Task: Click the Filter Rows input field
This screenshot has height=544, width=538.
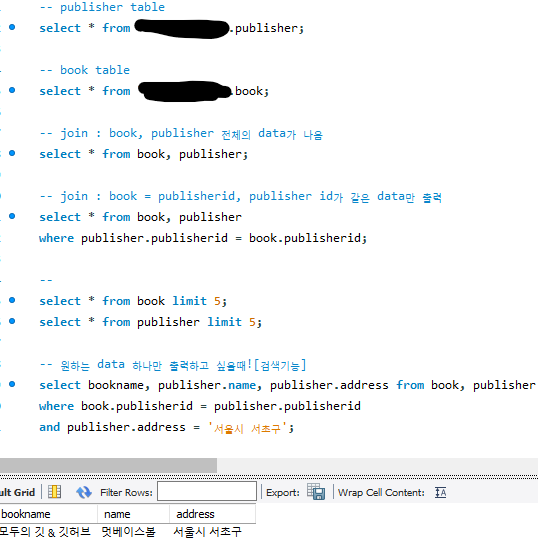Action: pos(207,491)
